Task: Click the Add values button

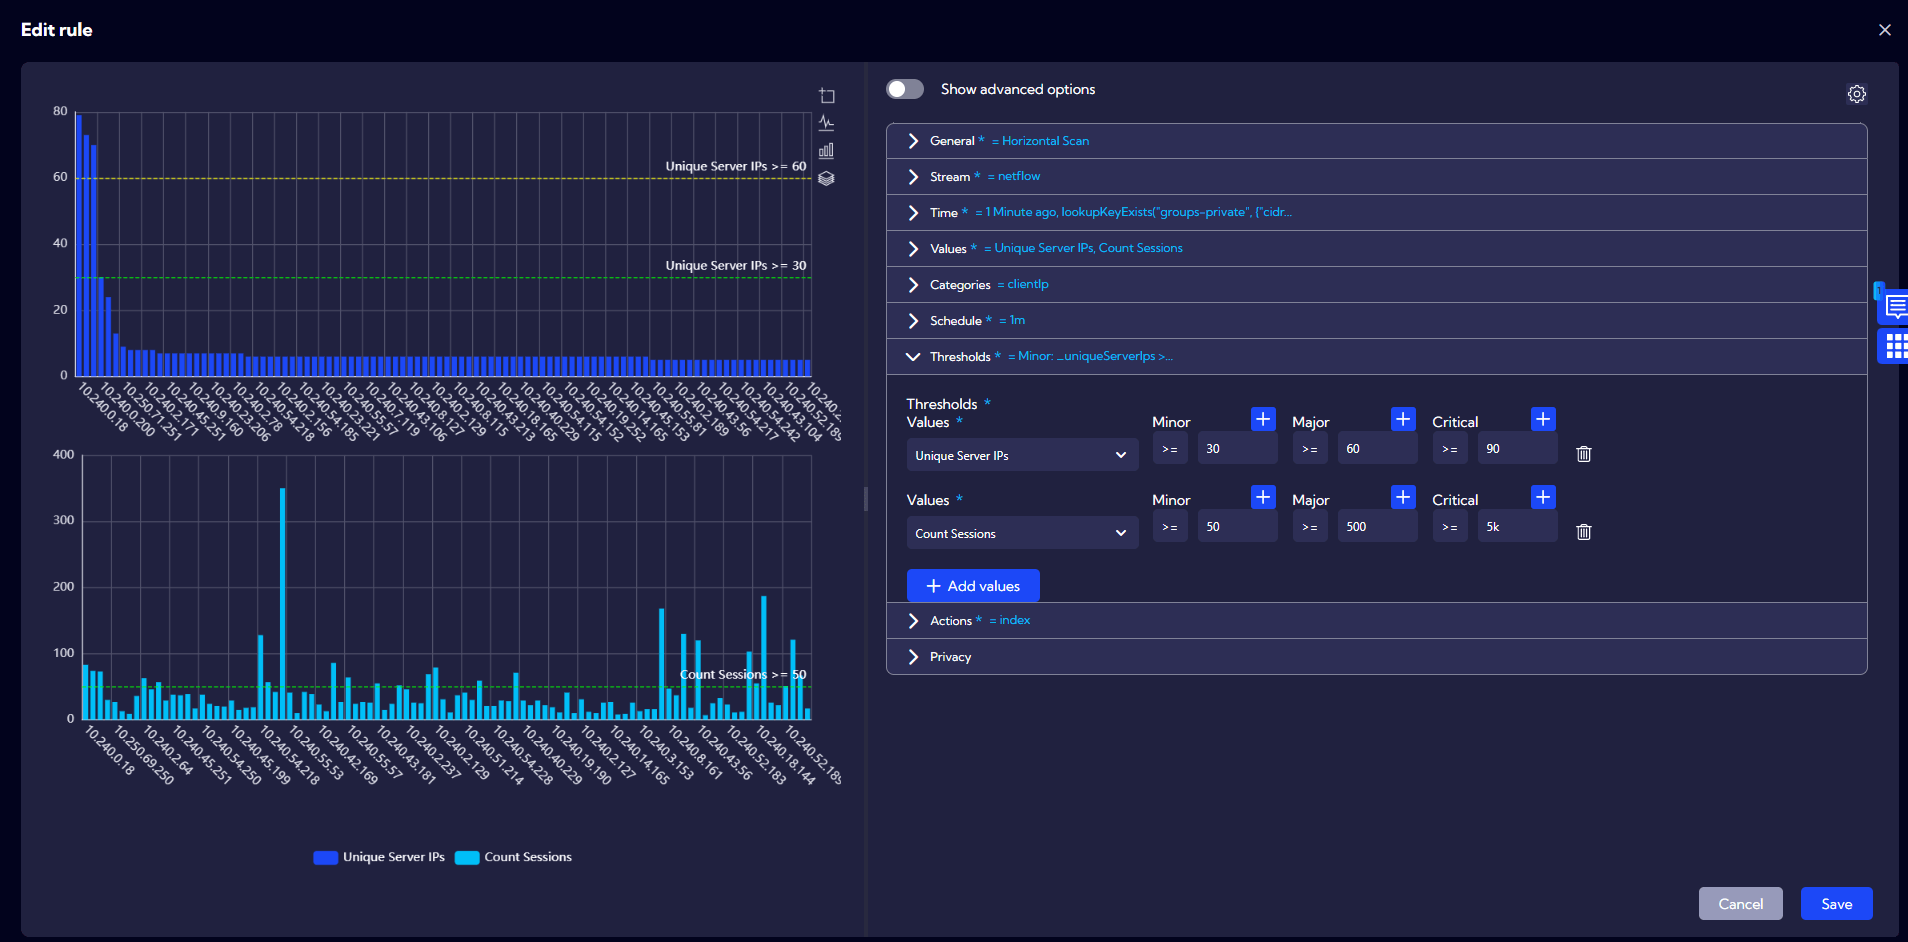Action: [972, 586]
